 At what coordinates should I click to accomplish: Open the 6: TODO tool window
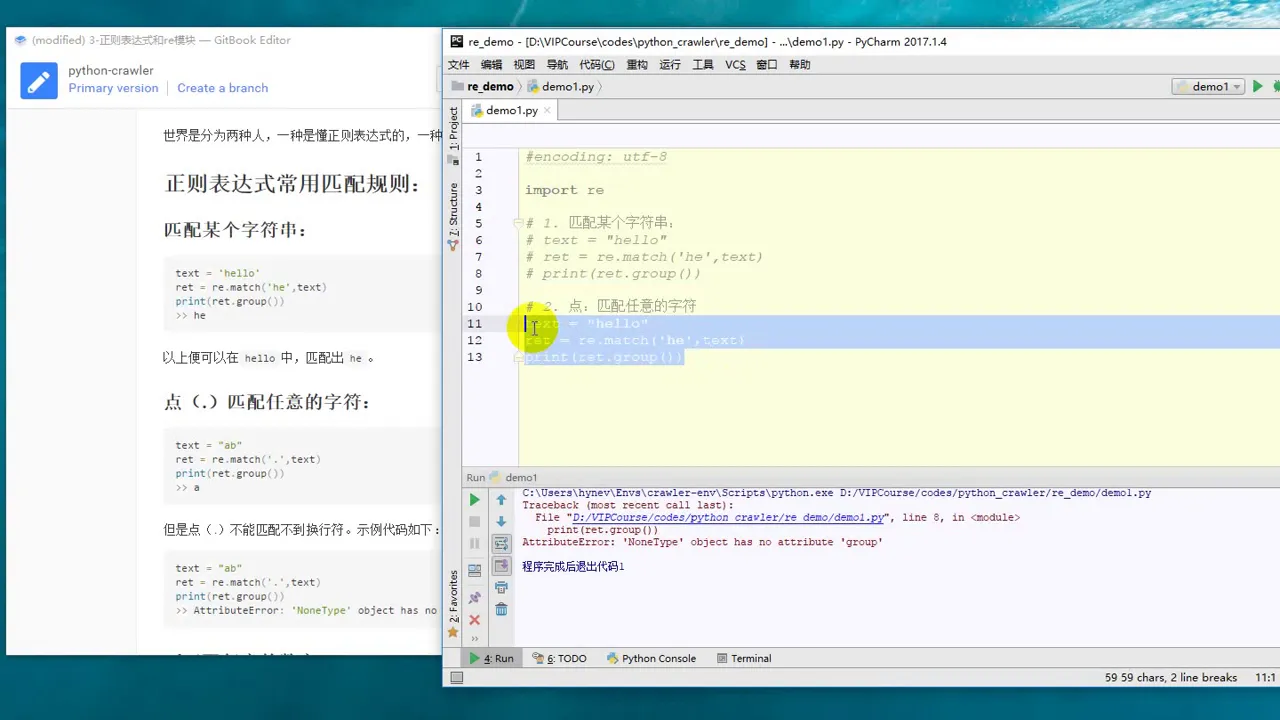point(560,658)
